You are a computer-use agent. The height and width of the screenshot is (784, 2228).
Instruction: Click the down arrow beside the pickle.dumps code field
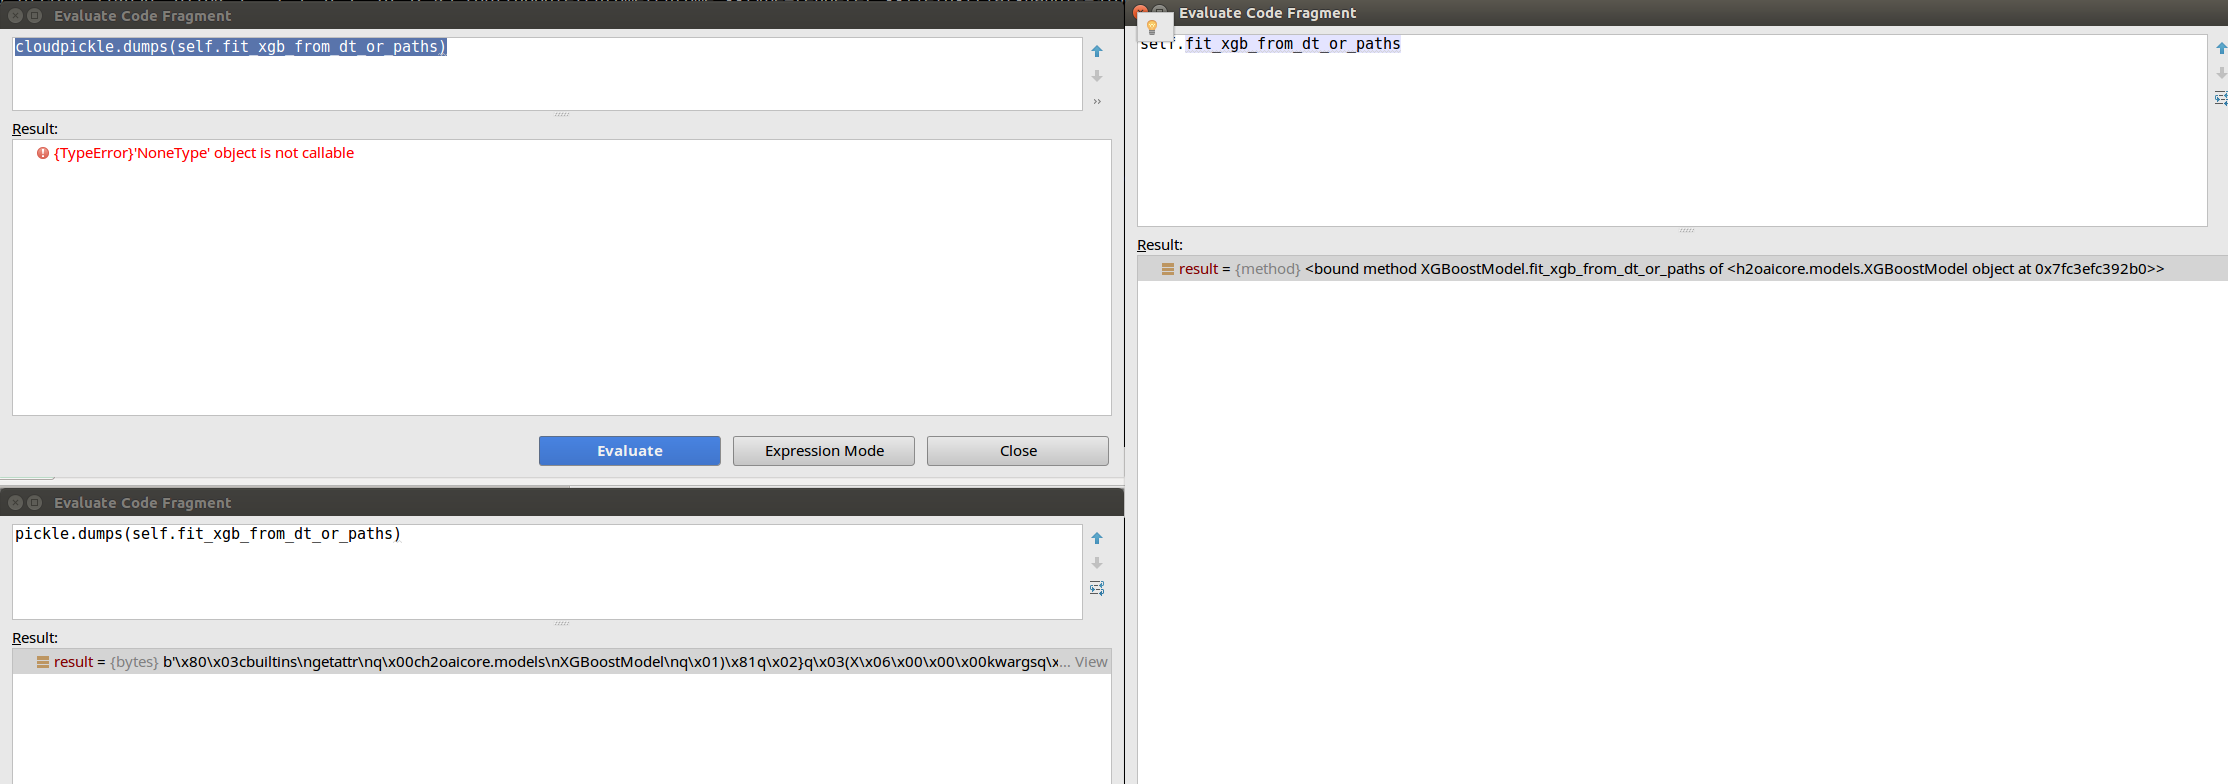point(1097,563)
